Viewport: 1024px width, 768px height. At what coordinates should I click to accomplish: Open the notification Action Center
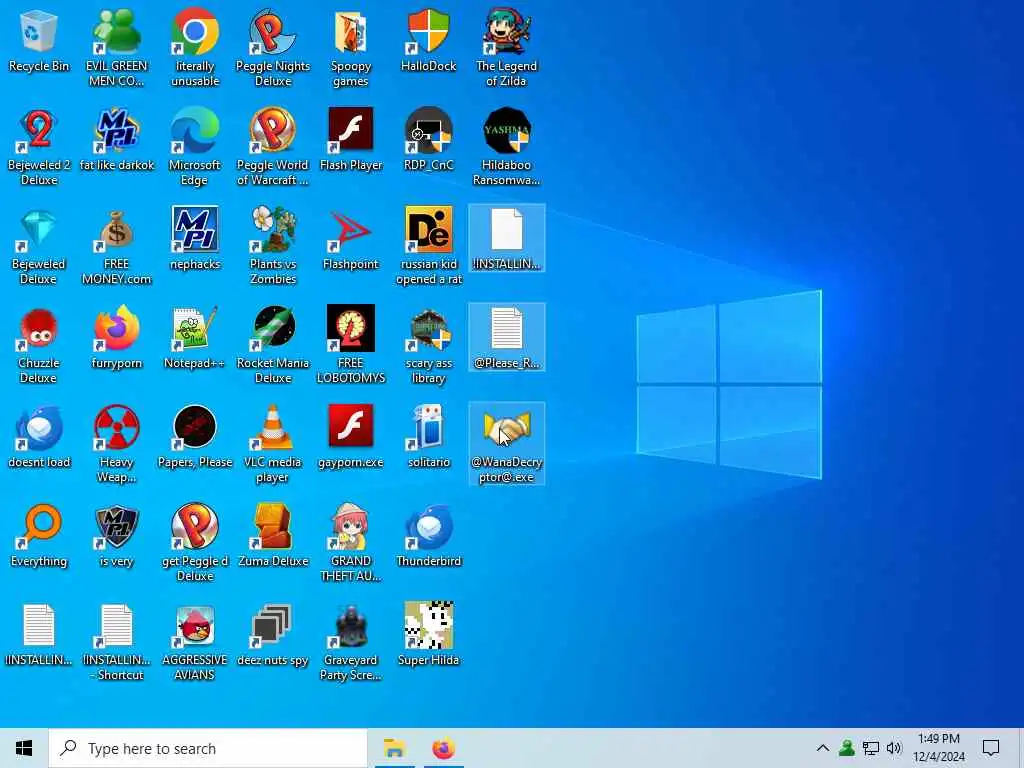991,748
